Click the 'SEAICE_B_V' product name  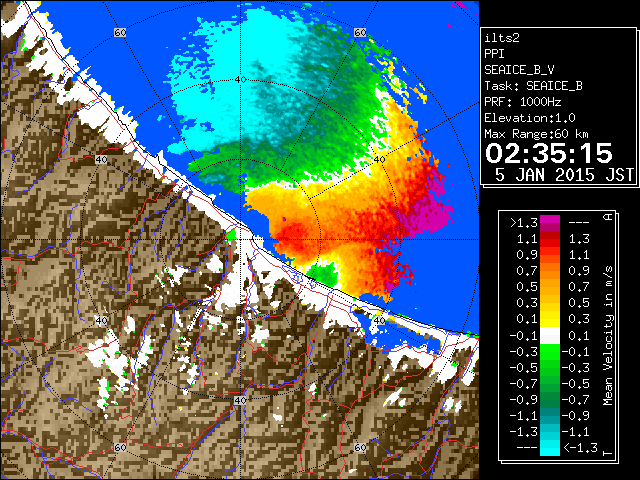point(519,70)
